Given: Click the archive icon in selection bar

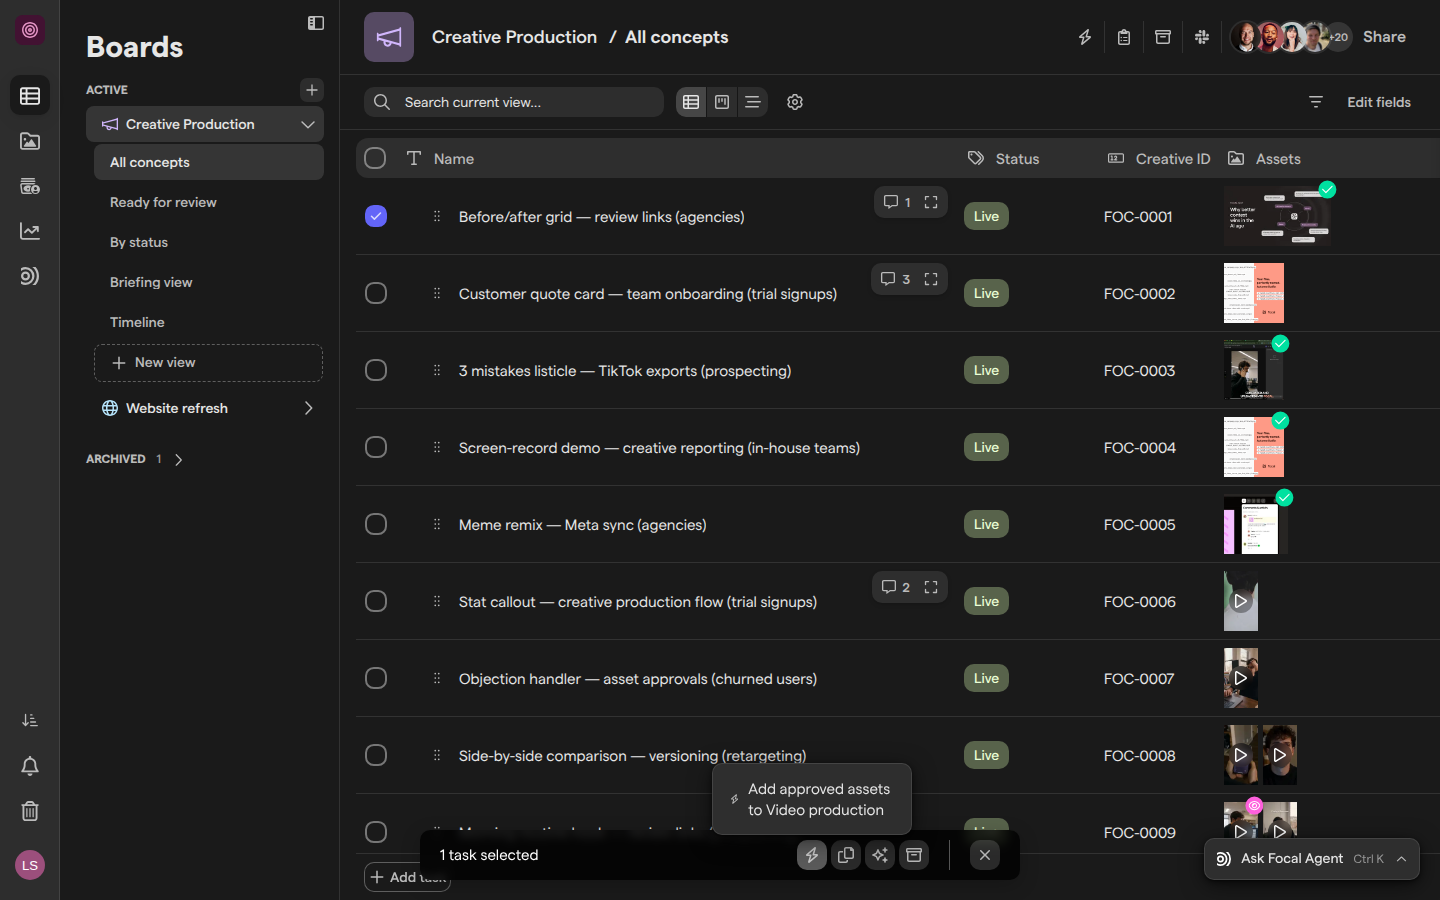Looking at the screenshot, I should tap(914, 855).
